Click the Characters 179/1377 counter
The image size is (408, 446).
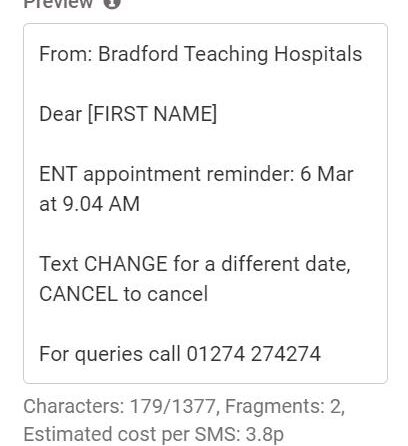point(121,406)
